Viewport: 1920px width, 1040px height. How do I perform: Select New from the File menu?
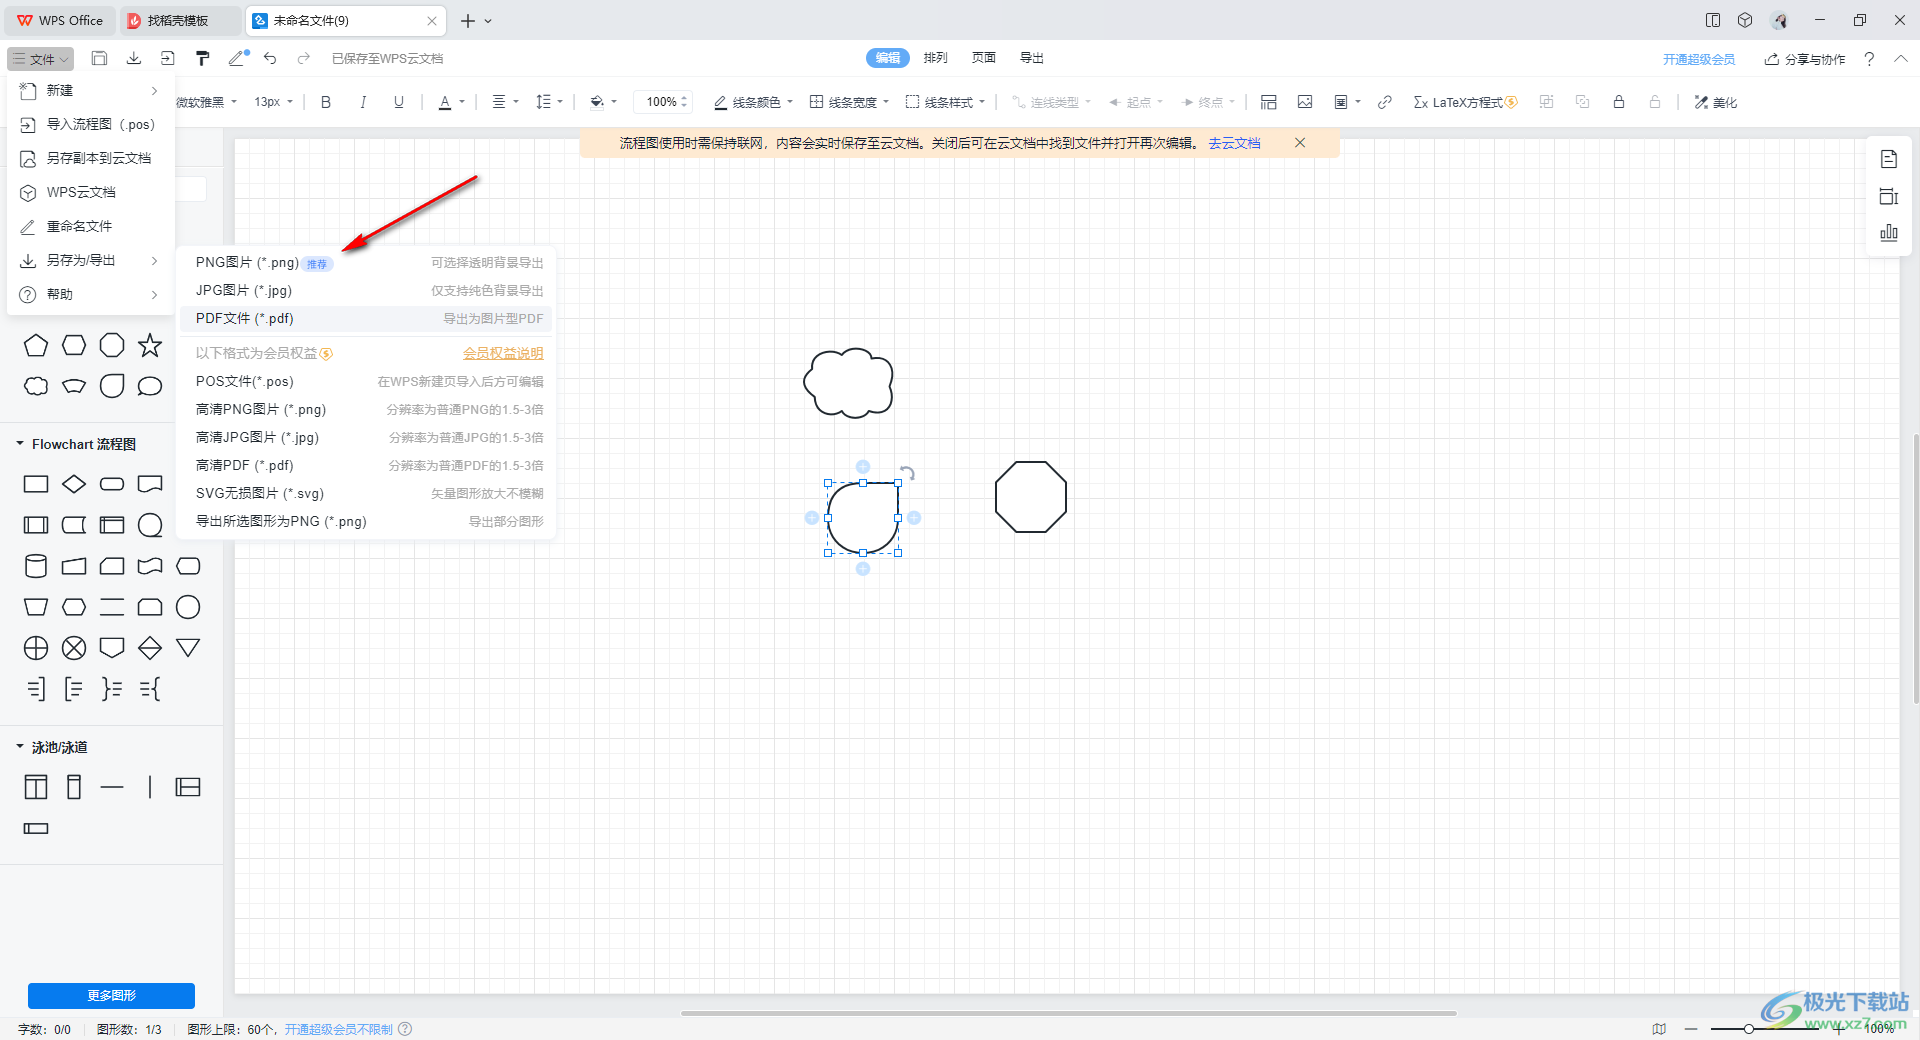point(90,90)
